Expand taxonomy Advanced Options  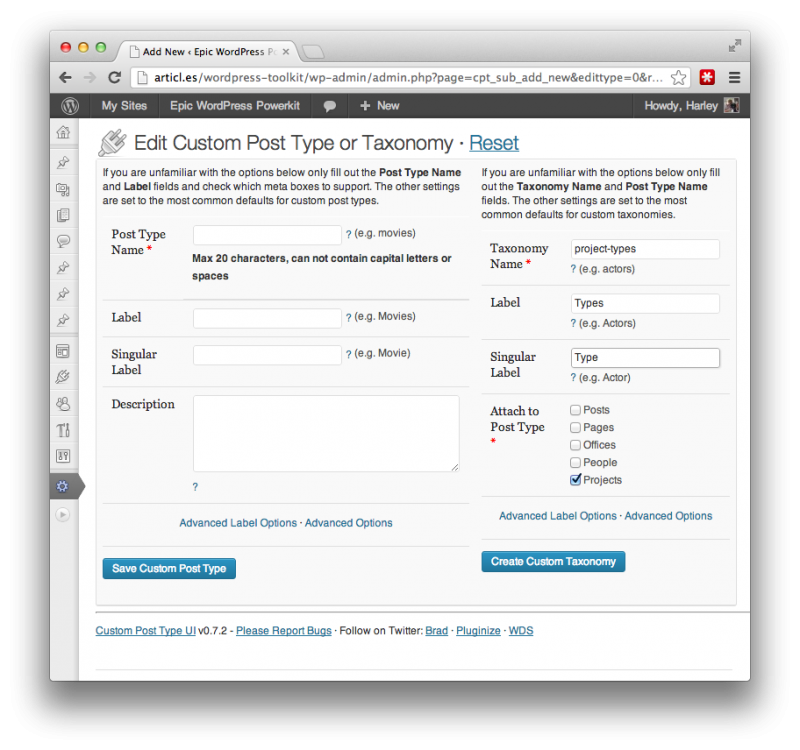point(668,516)
